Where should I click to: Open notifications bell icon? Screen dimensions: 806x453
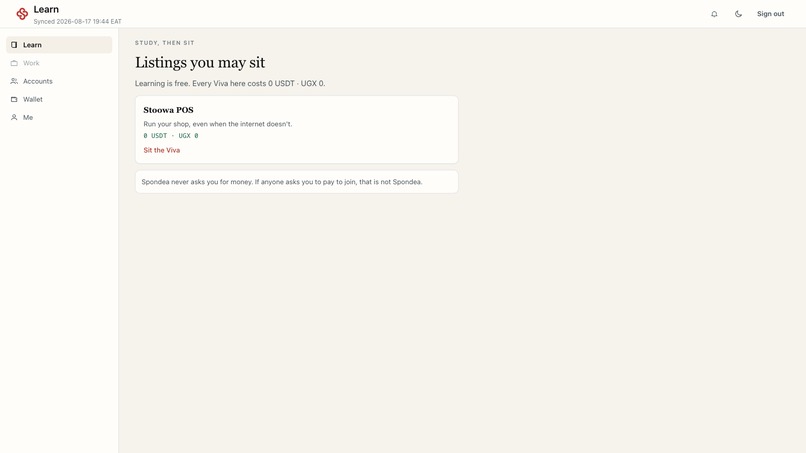point(714,14)
